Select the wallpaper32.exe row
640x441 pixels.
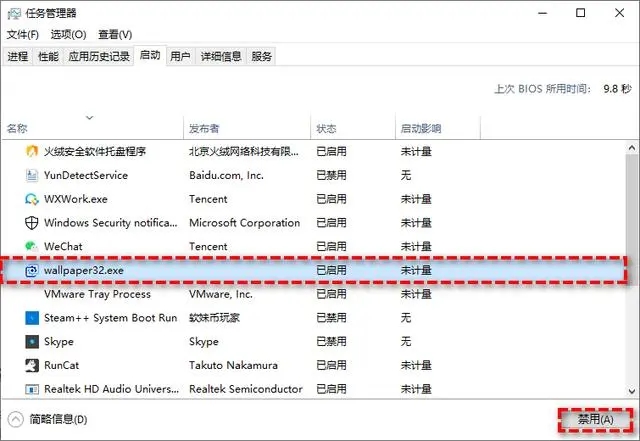point(313,270)
